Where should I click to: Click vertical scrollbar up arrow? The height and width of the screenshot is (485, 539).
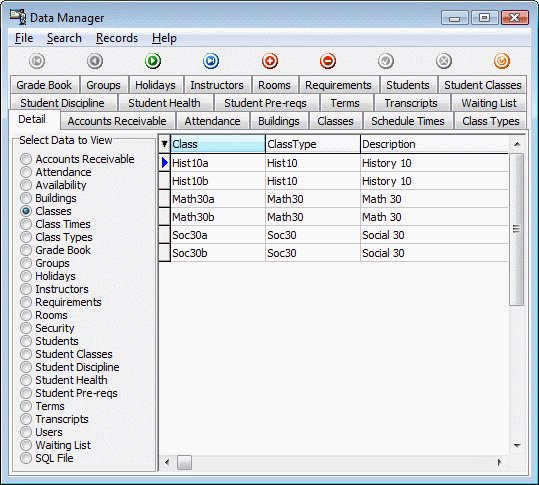[517, 144]
